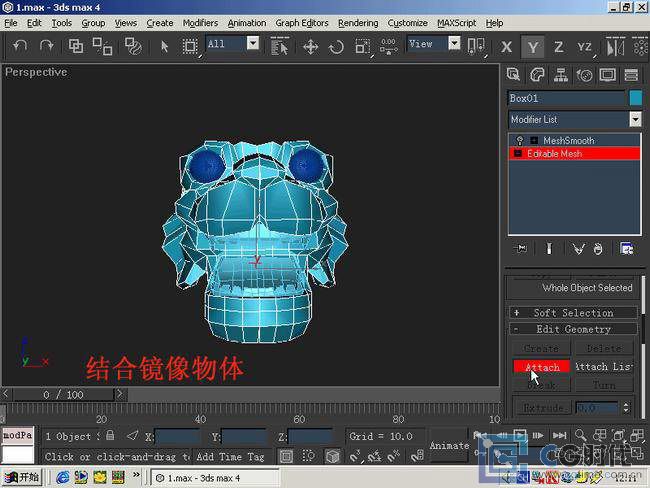Screen dimensions: 650x488
Task: Select the Link objects tool
Action: tap(76, 46)
